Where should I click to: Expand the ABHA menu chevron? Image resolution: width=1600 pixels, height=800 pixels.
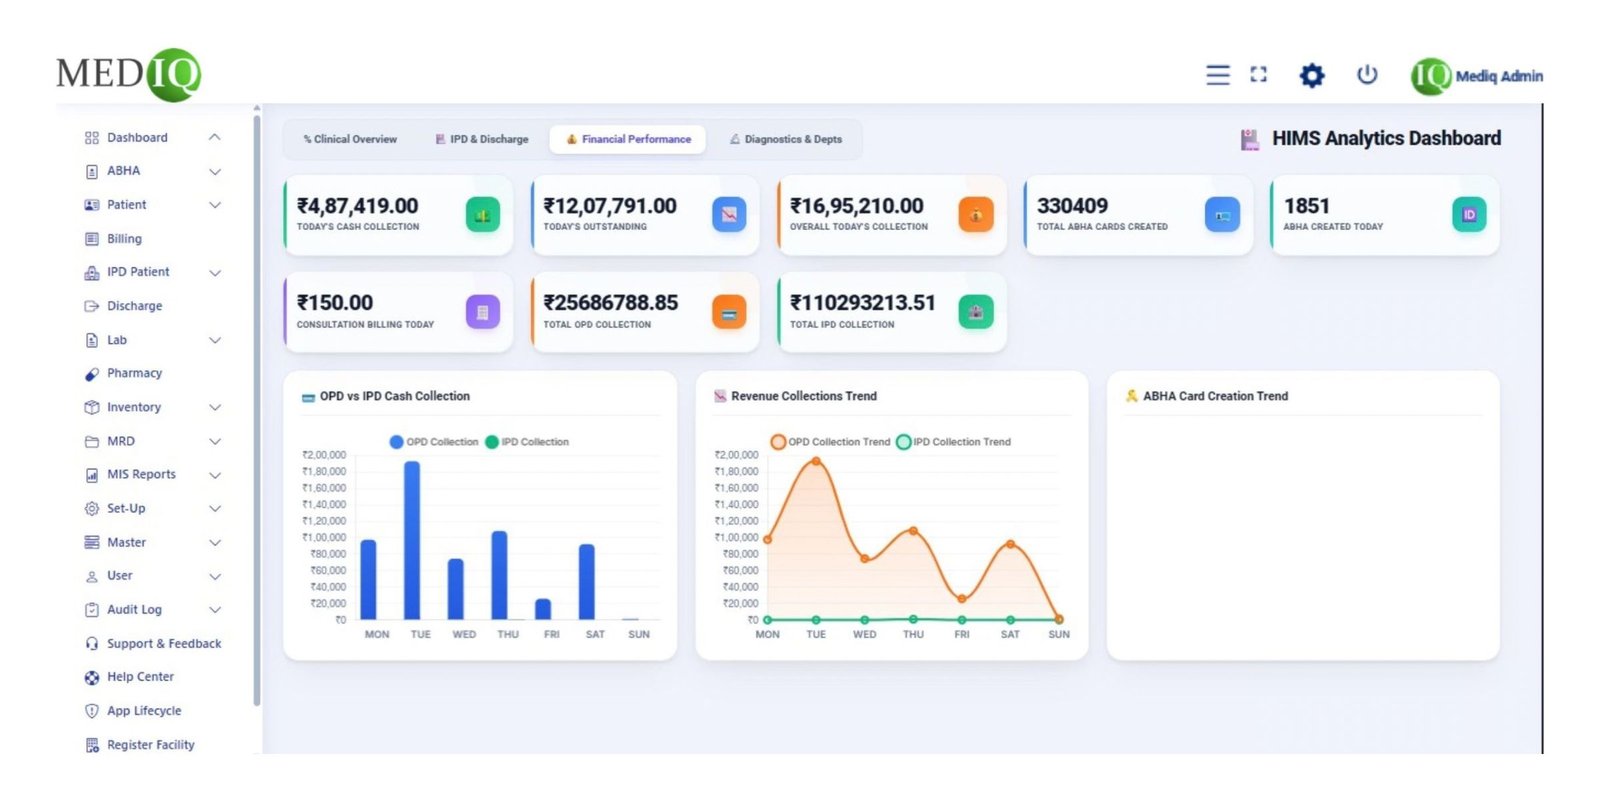click(x=214, y=172)
